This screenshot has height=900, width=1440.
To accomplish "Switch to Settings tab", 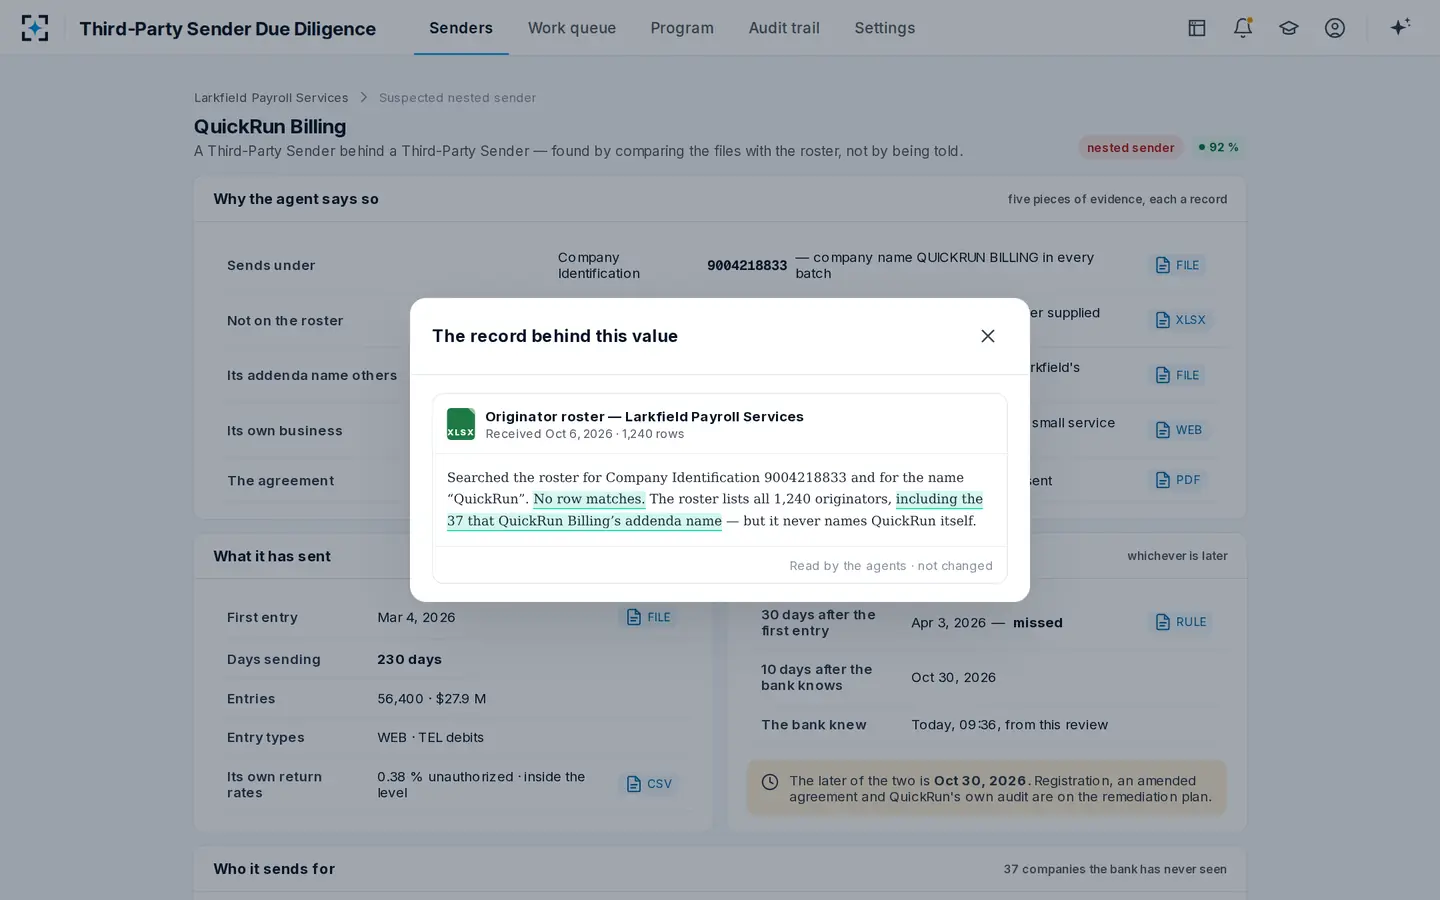I will (884, 28).
